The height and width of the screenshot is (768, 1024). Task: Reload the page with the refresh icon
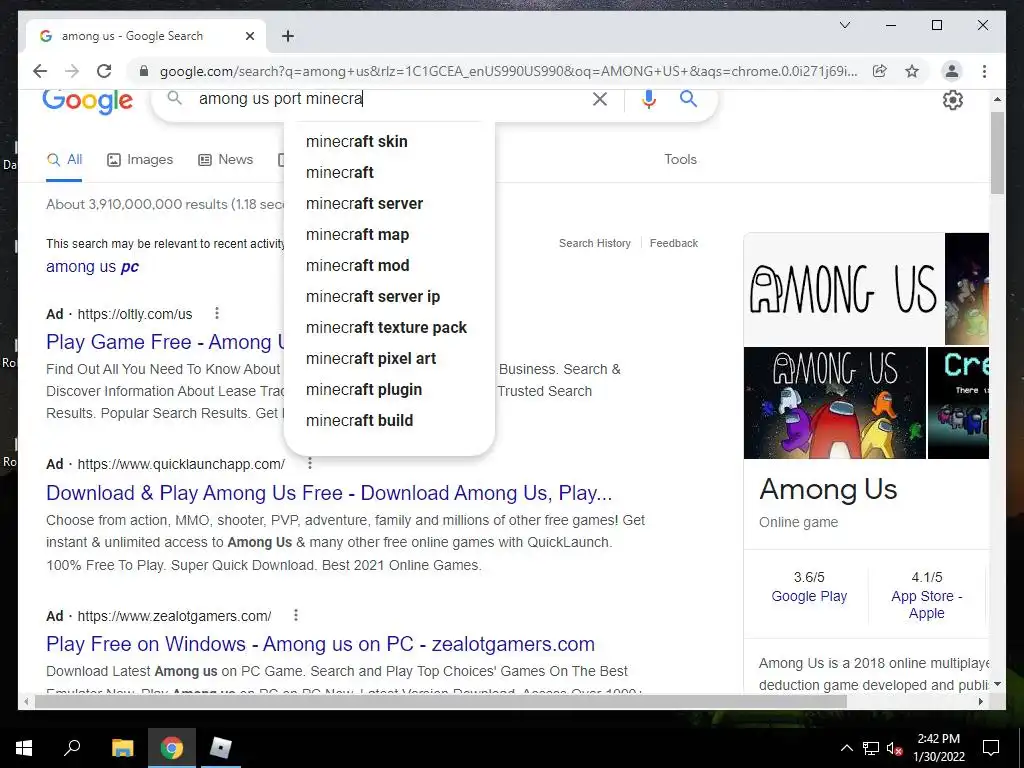click(x=104, y=71)
